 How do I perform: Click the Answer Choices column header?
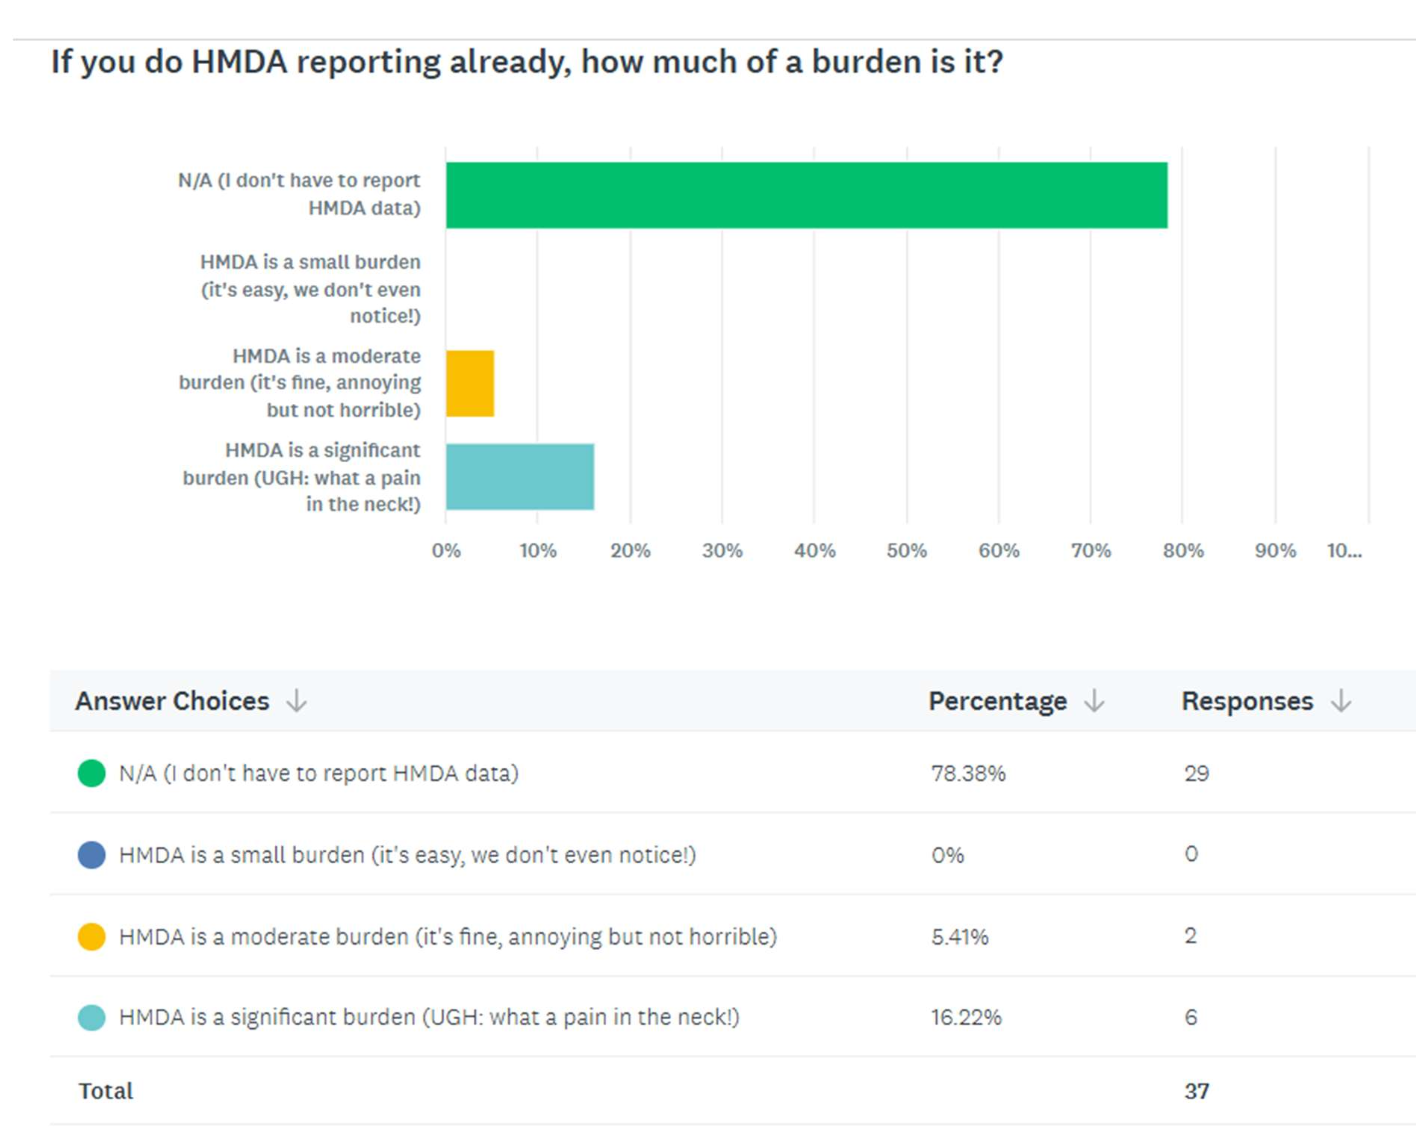coord(172,701)
